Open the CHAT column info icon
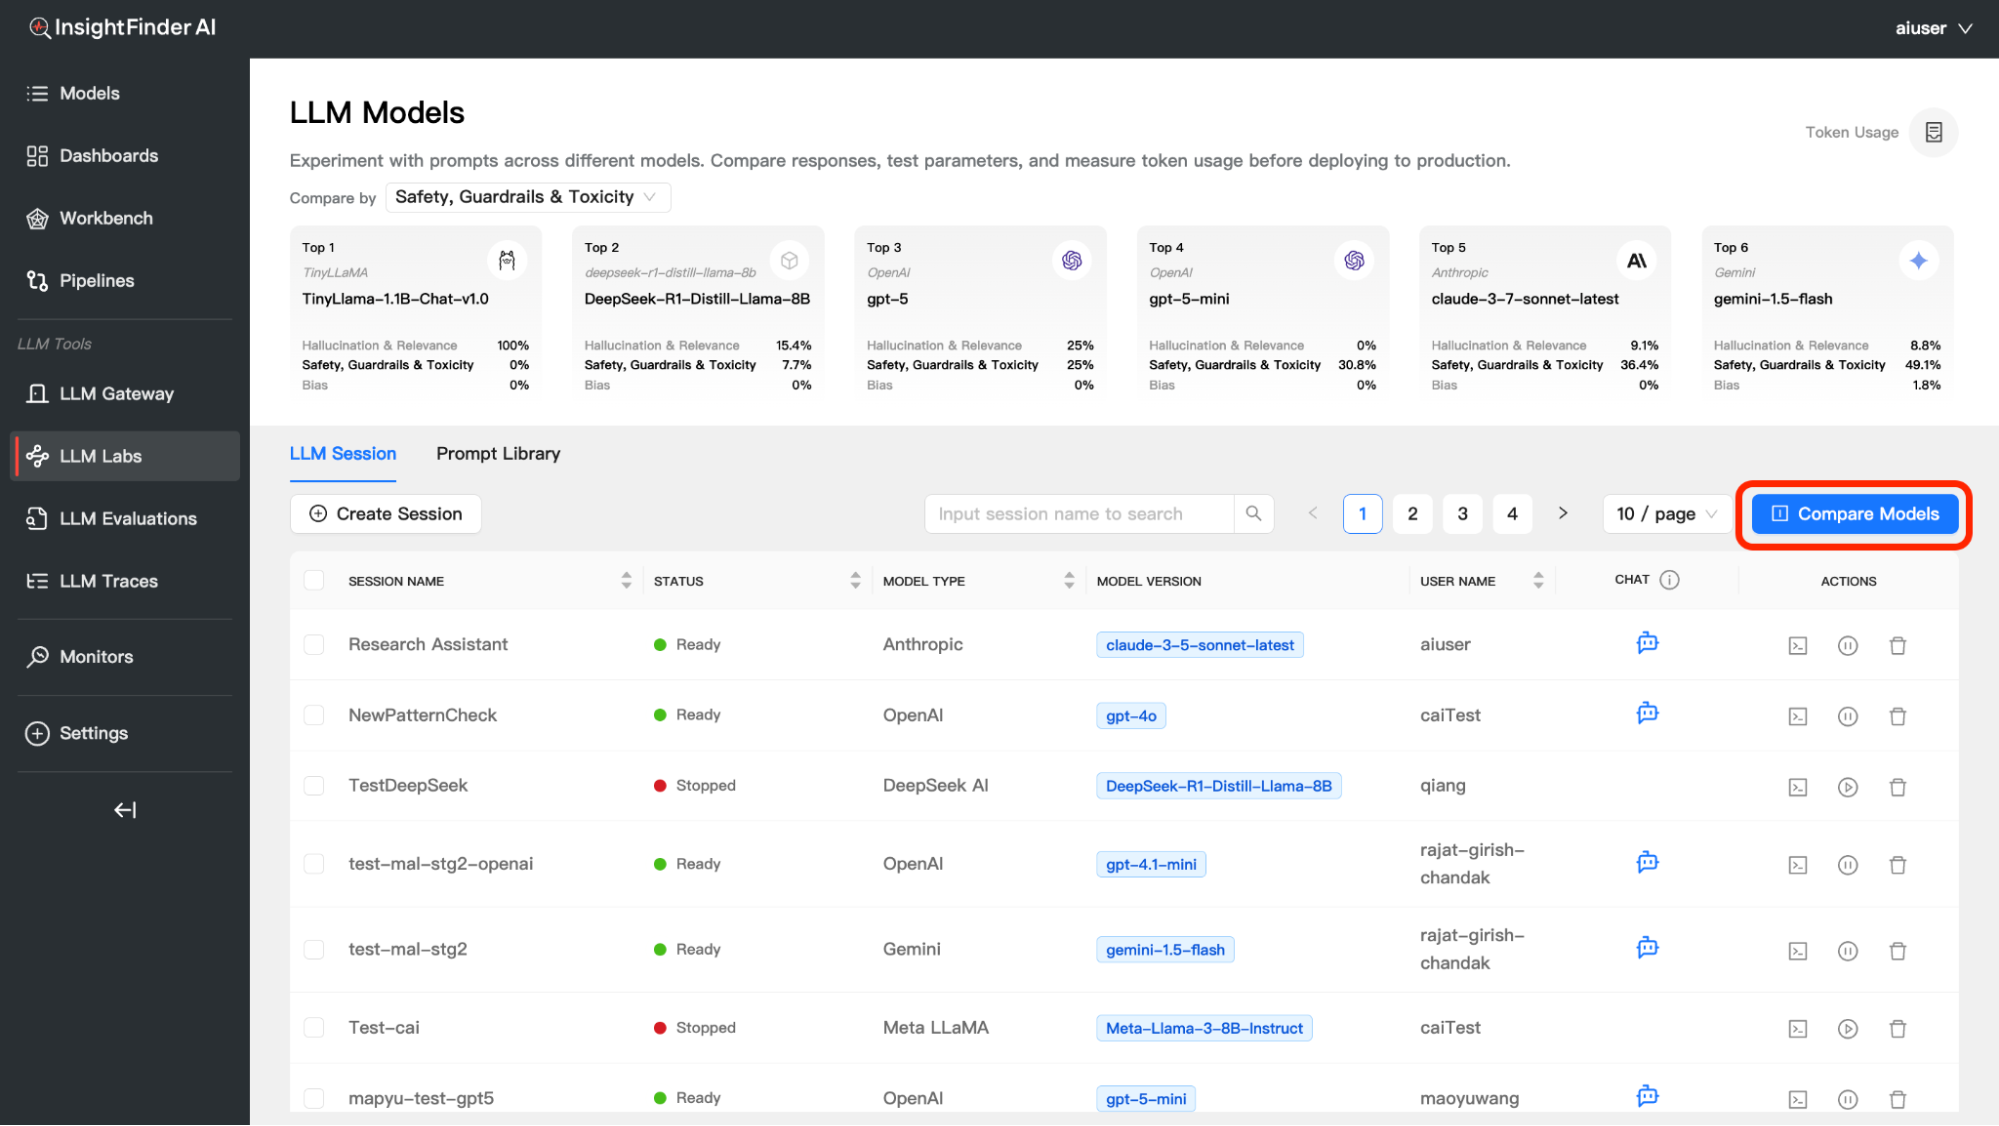 click(1669, 580)
